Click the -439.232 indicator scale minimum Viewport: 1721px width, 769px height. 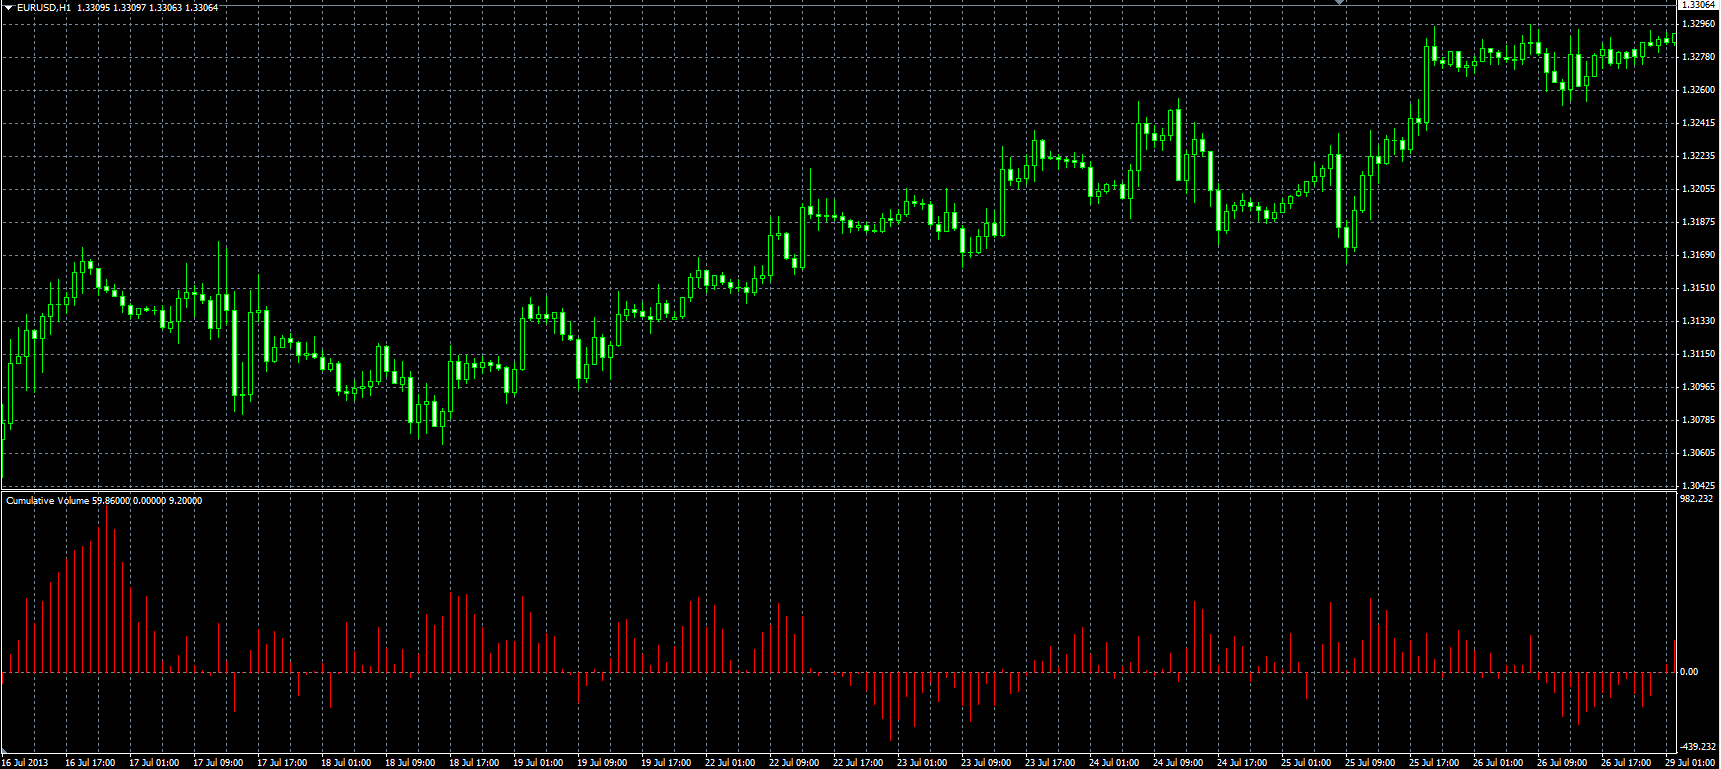[x=1699, y=747]
